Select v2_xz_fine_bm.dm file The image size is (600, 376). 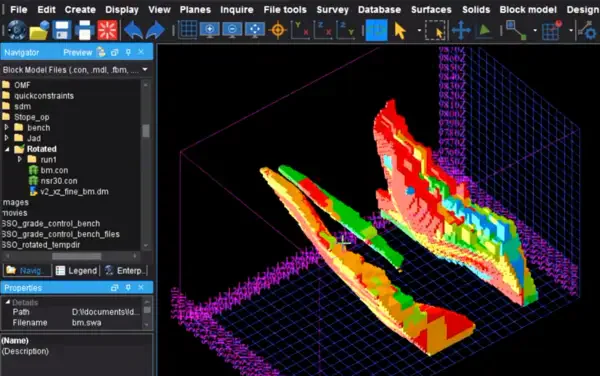click(x=74, y=192)
